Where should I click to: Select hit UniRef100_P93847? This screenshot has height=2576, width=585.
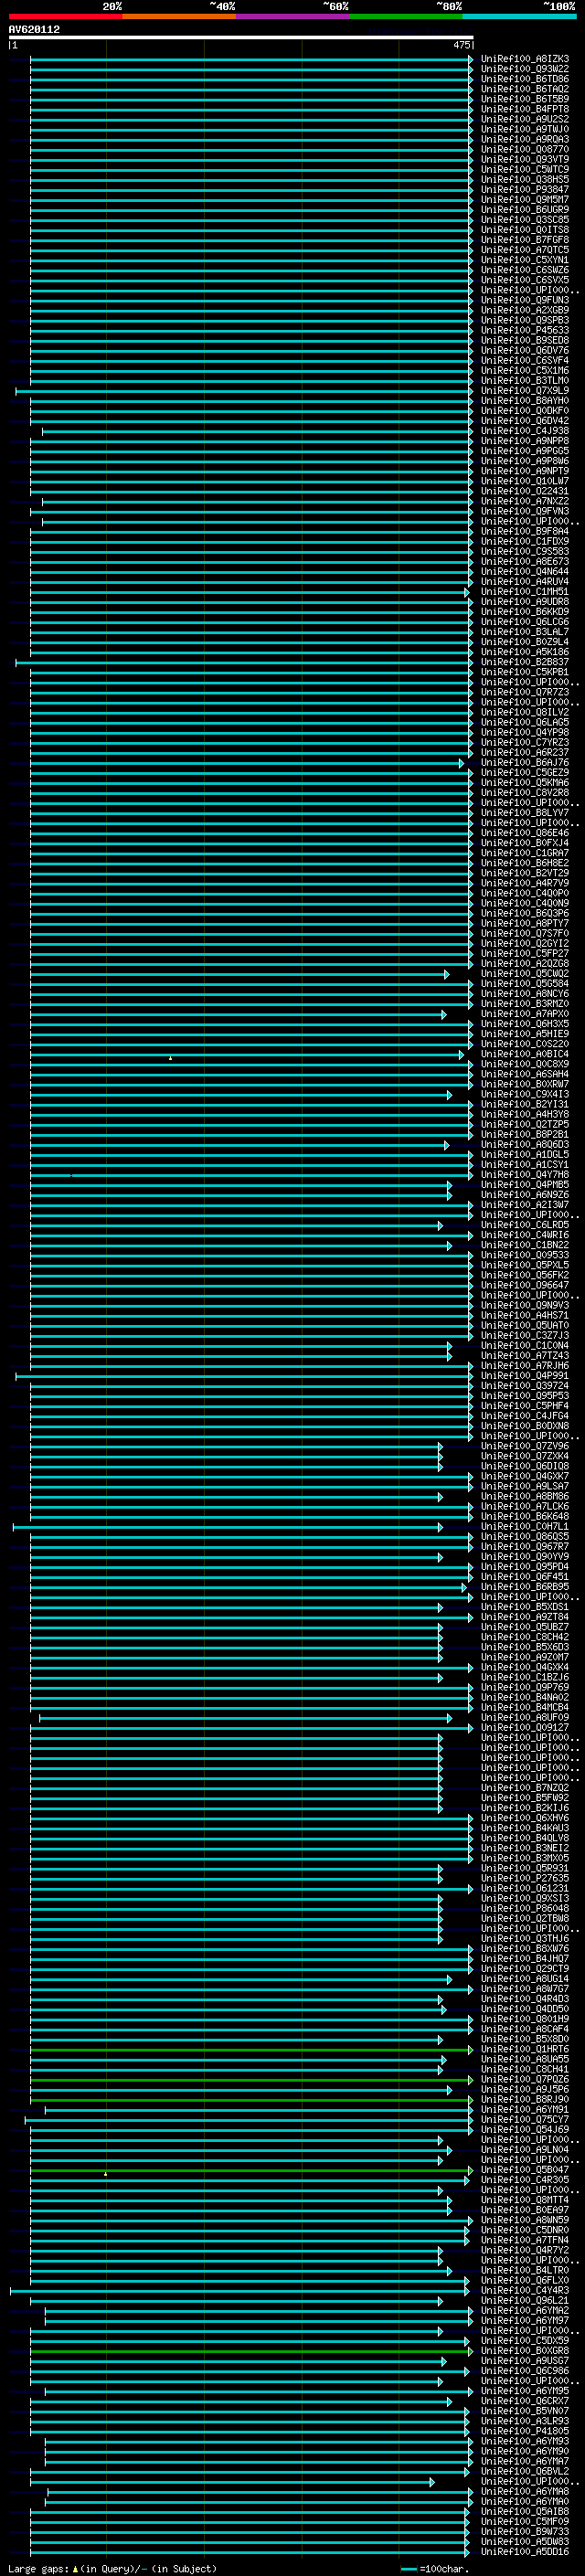pyautogui.click(x=525, y=190)
